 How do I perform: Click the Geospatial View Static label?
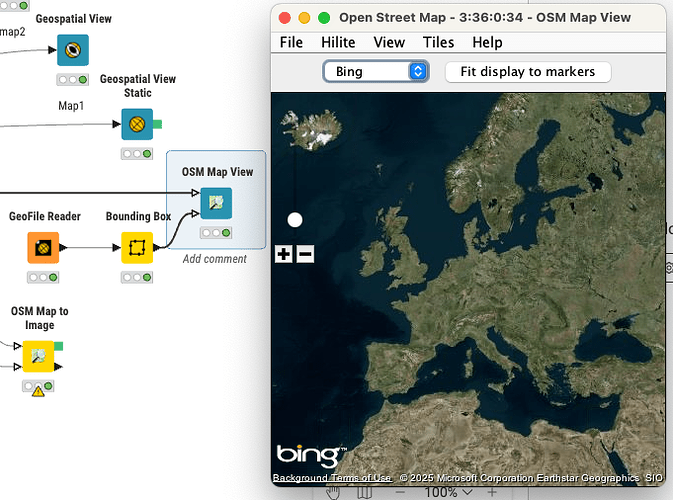[138, 86]
